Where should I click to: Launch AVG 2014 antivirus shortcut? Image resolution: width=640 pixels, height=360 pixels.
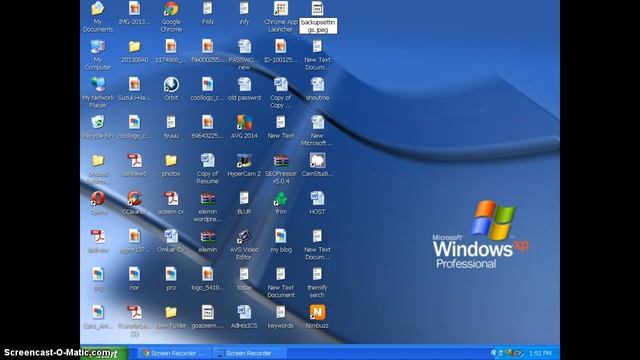(x=244, y=122)
